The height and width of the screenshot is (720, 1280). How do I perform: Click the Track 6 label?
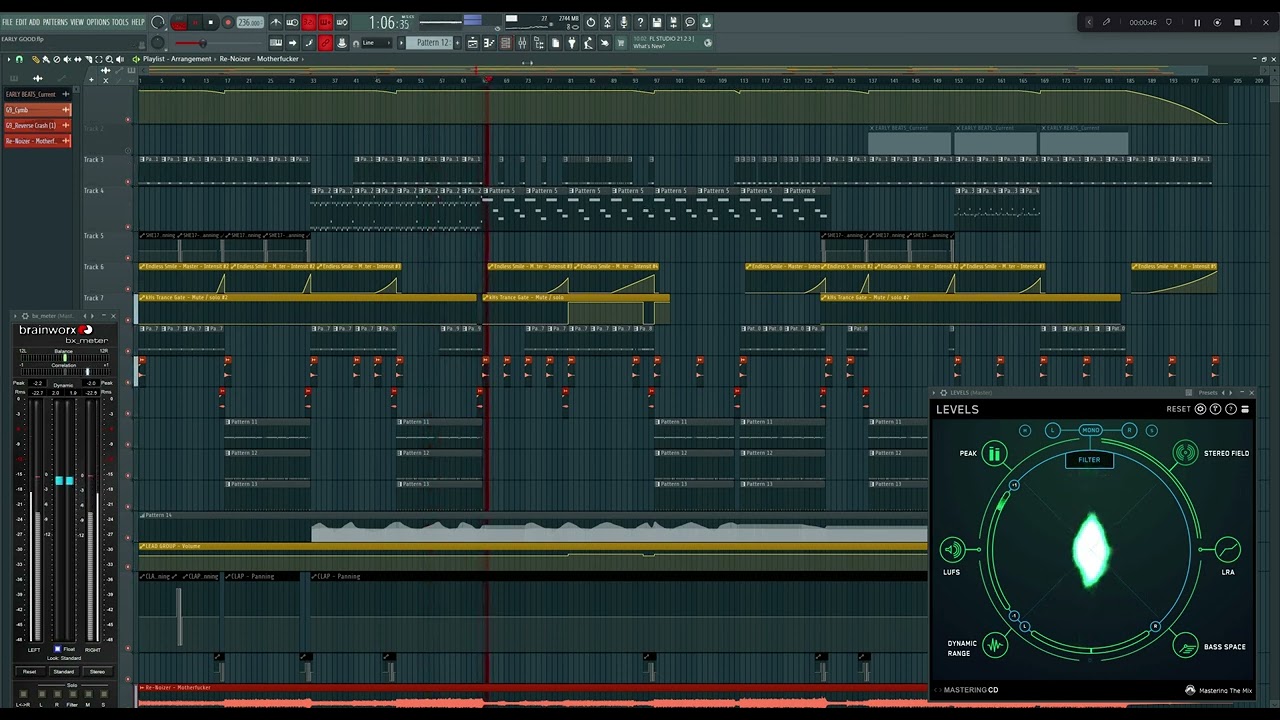point(94,267)
